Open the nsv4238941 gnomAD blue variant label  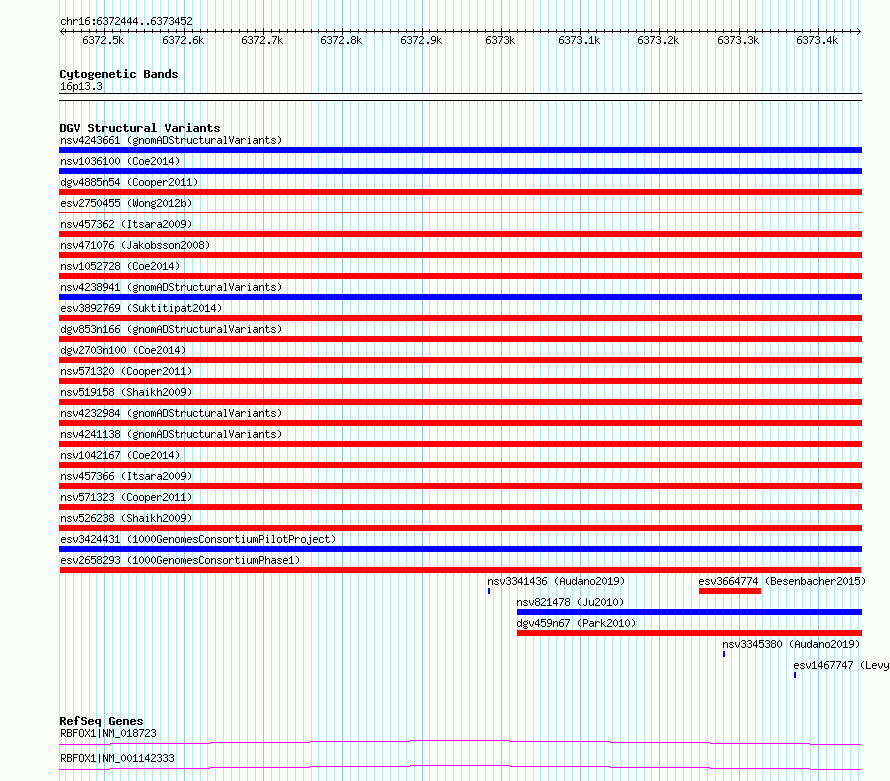tap(171, 287)
